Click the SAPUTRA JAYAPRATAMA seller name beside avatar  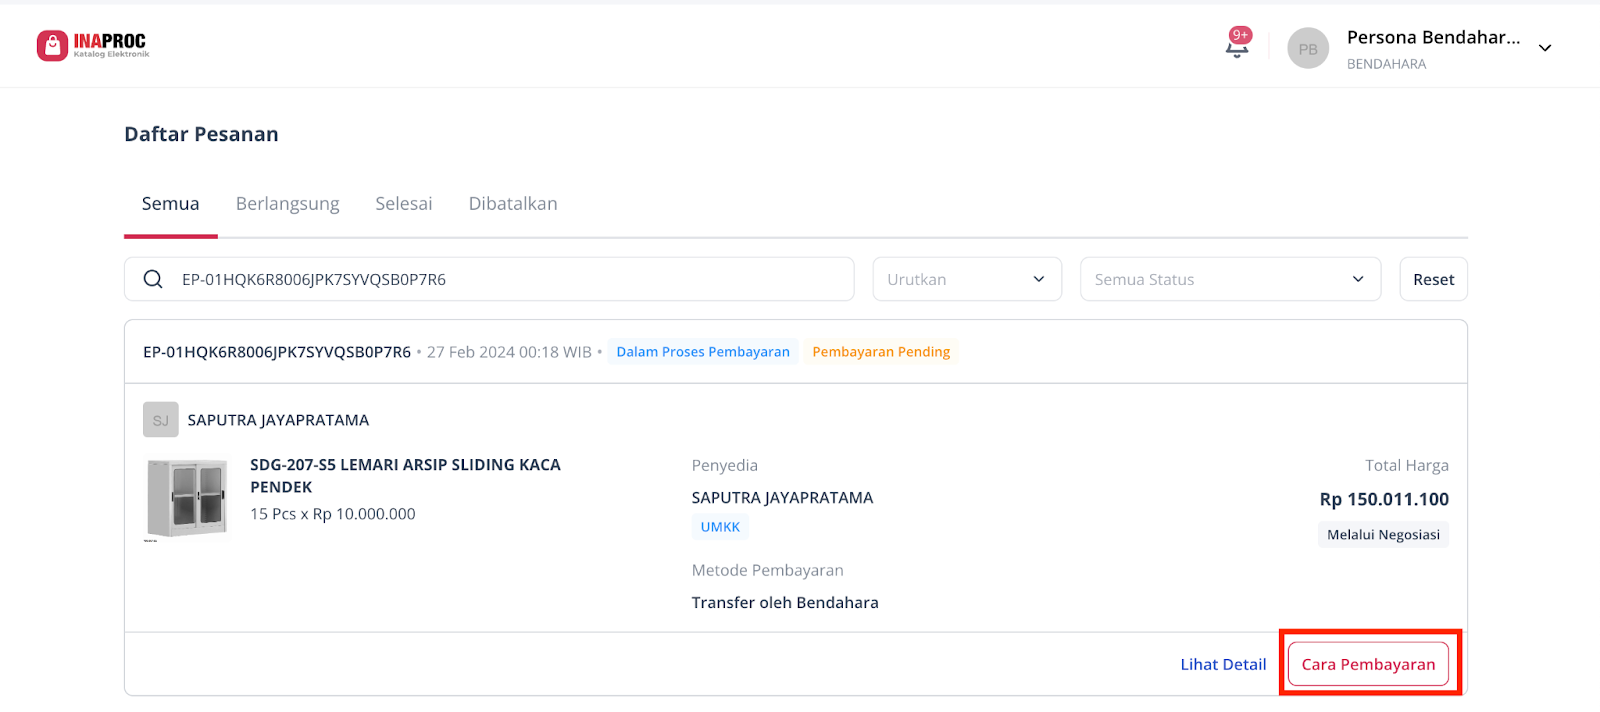tap(278, 420)
